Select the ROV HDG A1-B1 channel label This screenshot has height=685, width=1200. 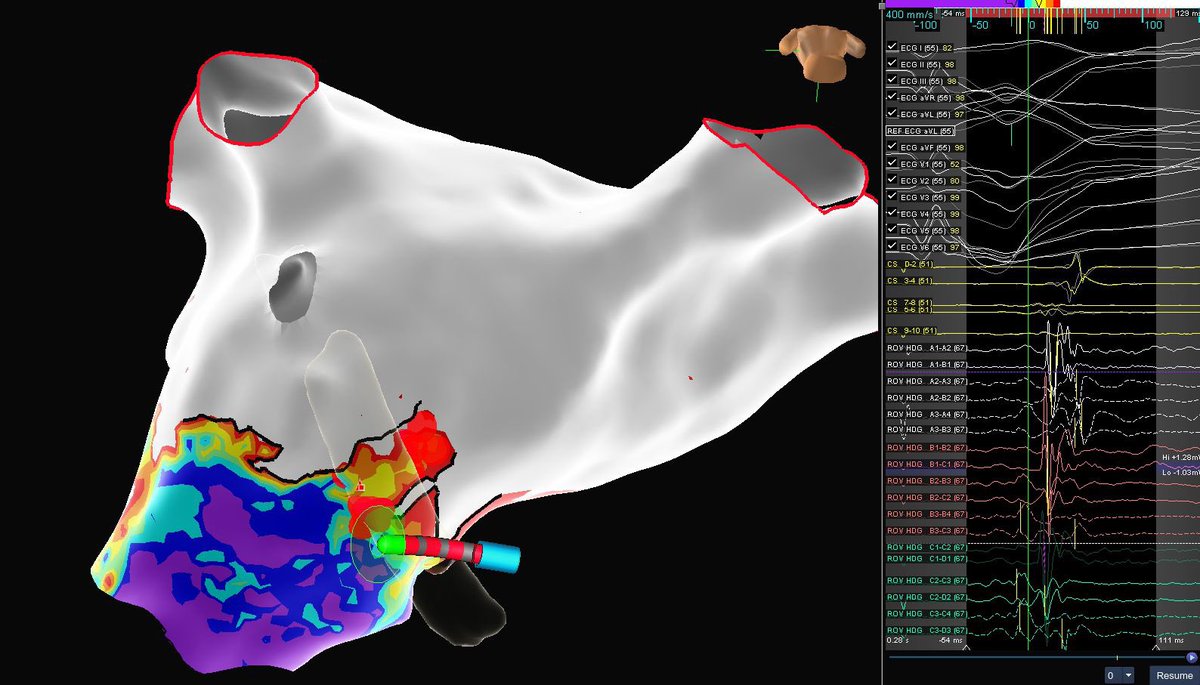[926, 365]
